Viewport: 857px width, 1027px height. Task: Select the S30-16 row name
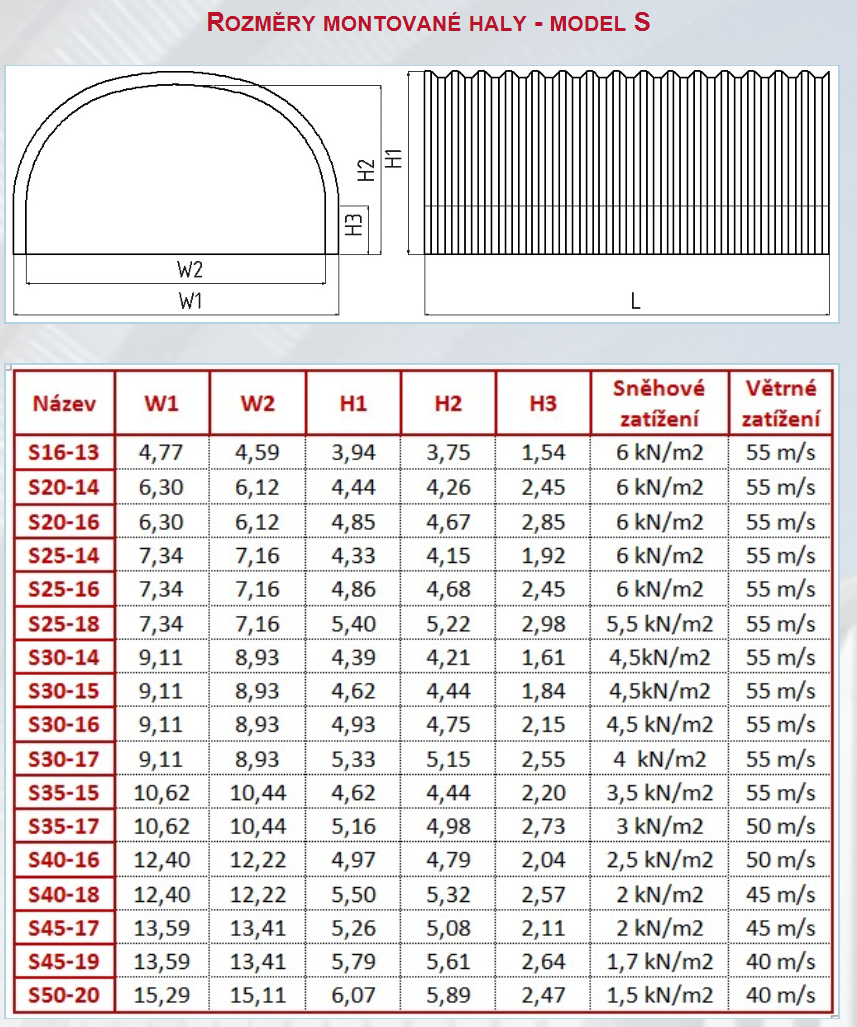[x=64, y=724]
